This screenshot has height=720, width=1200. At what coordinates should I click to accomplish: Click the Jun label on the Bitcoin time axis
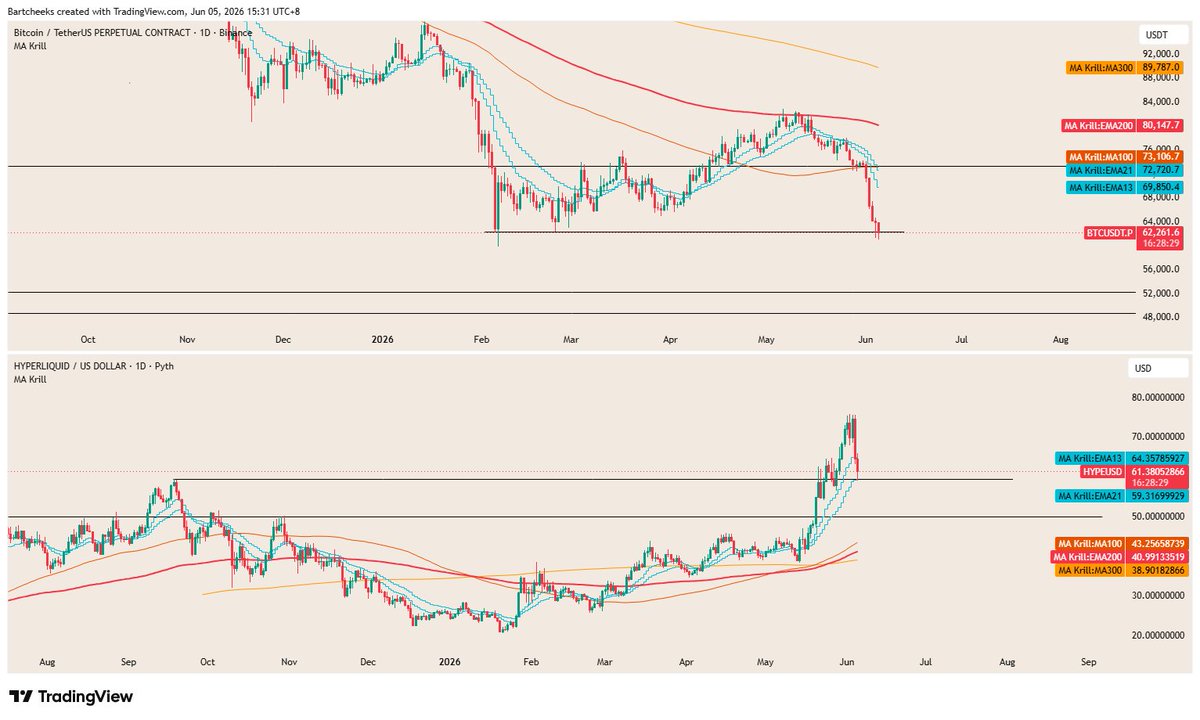[866, 340]
